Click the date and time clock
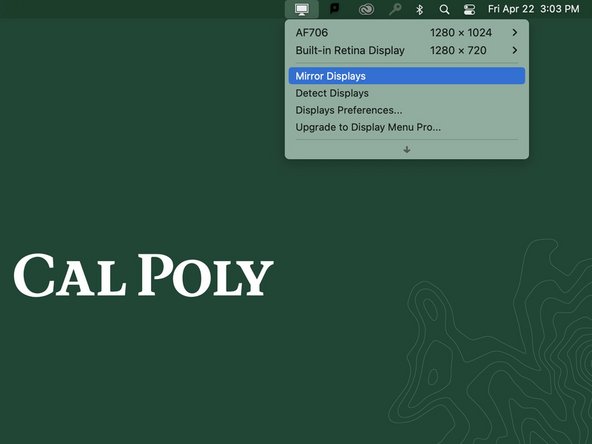The height and width of the screenshot is (444, 592). point(533,9)
